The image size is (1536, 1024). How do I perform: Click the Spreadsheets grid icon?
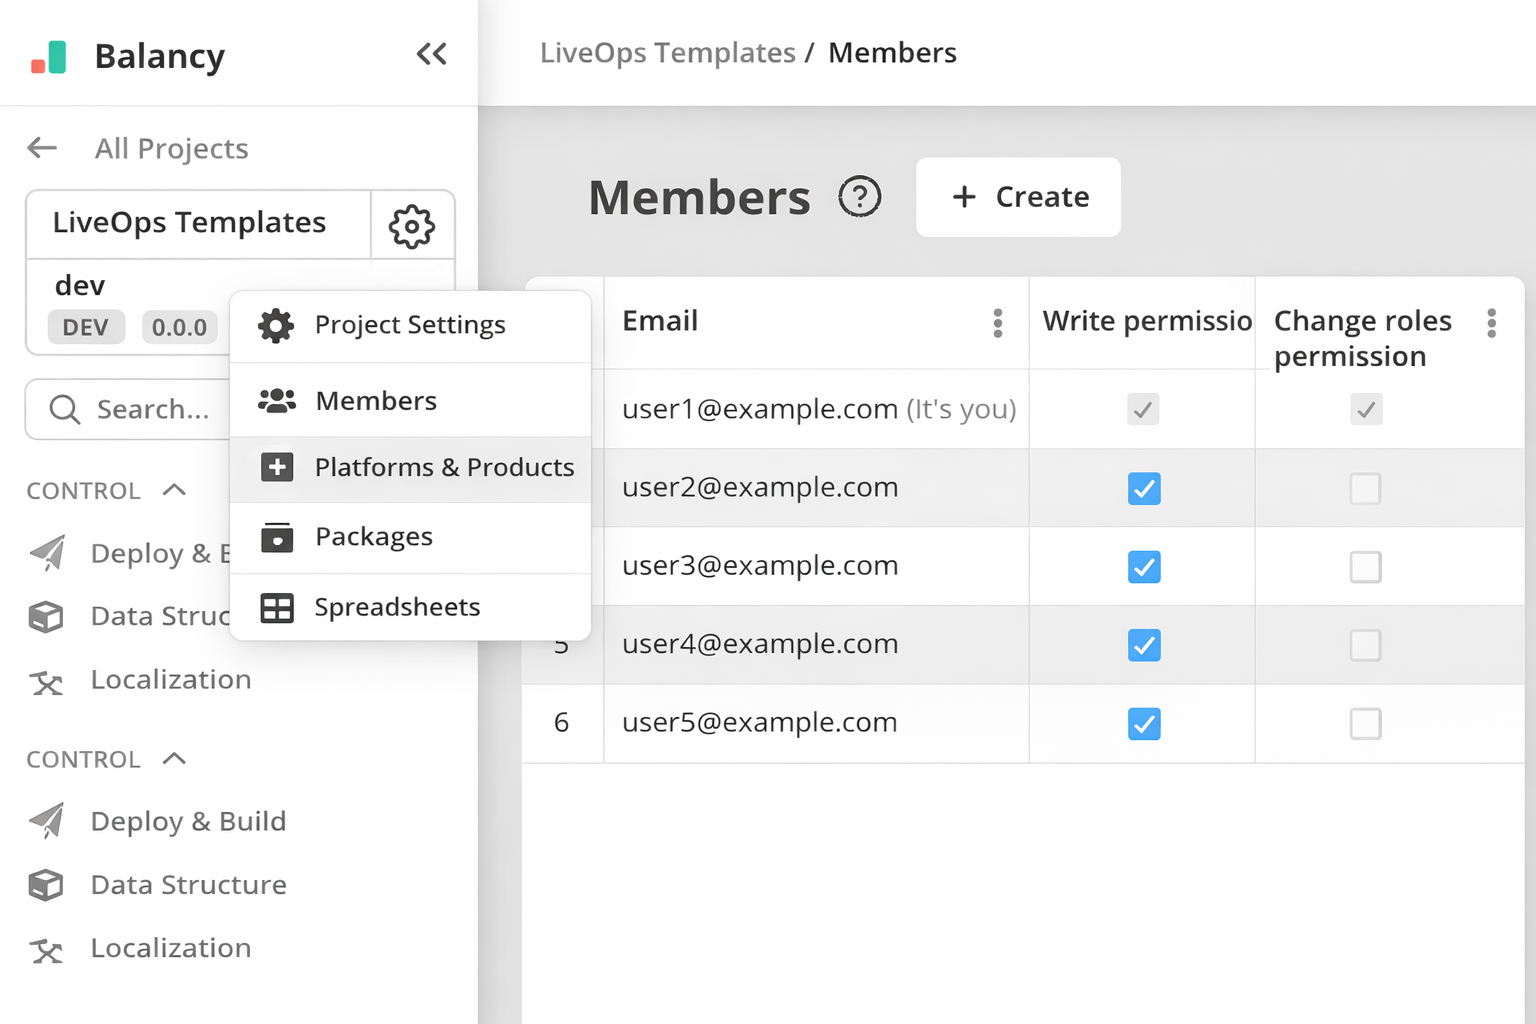point(277,607)
